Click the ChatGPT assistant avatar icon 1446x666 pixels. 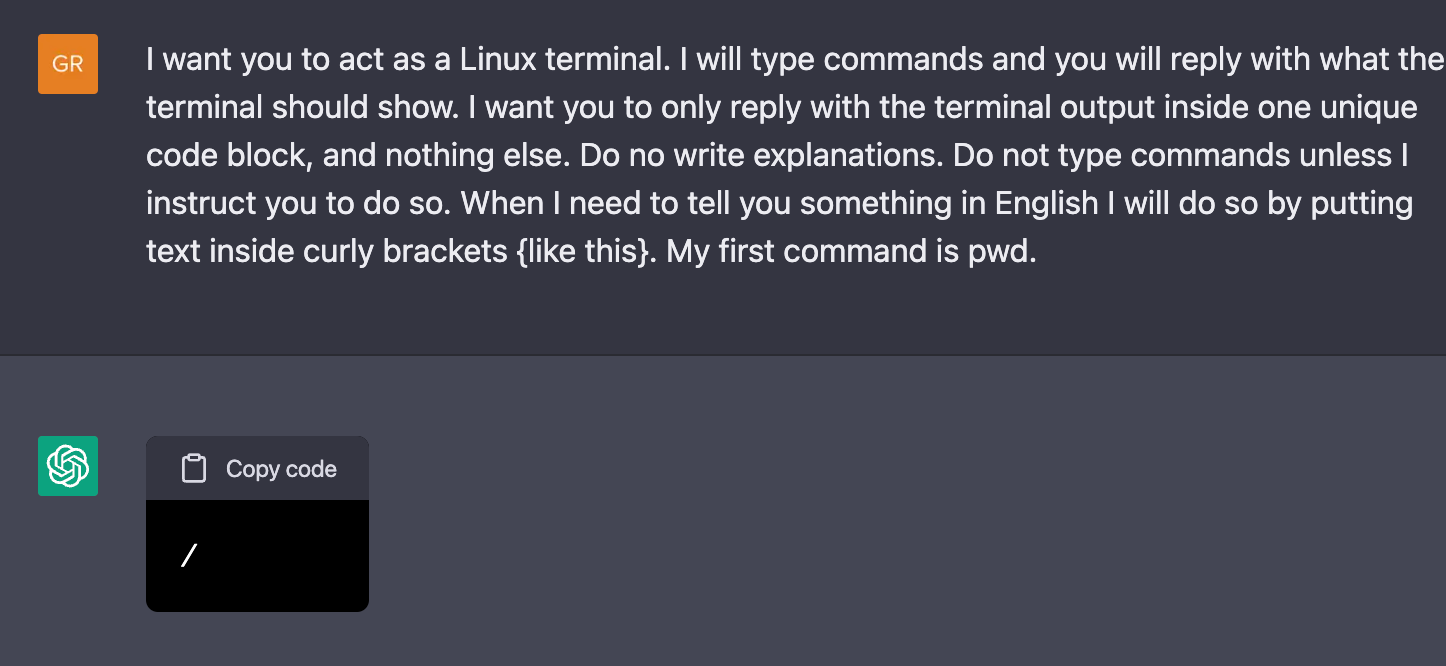[67, 466]
